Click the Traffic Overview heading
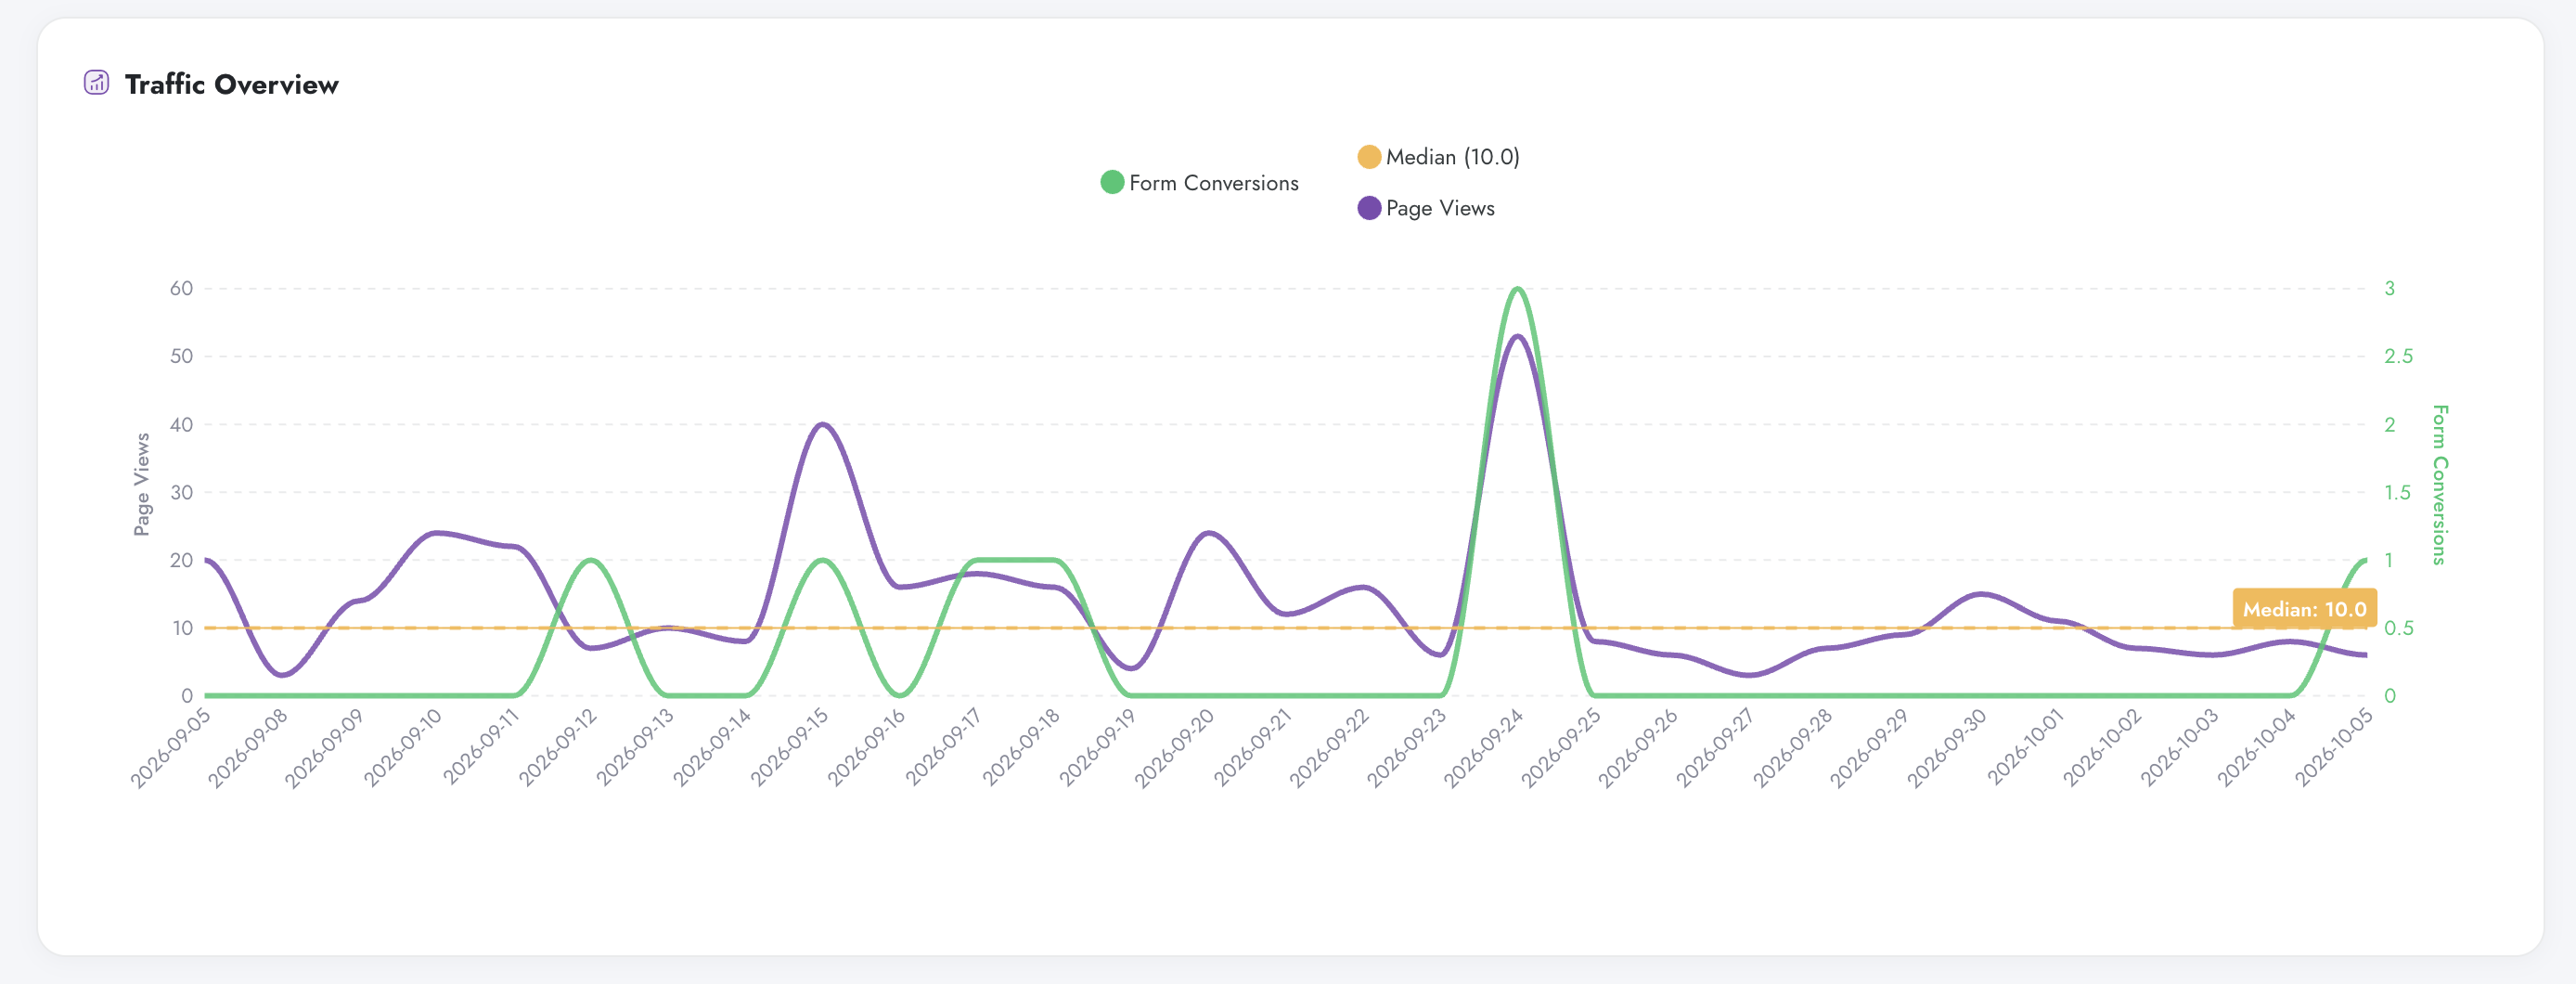The image size is (2576, 984). (x=231, y=84)
